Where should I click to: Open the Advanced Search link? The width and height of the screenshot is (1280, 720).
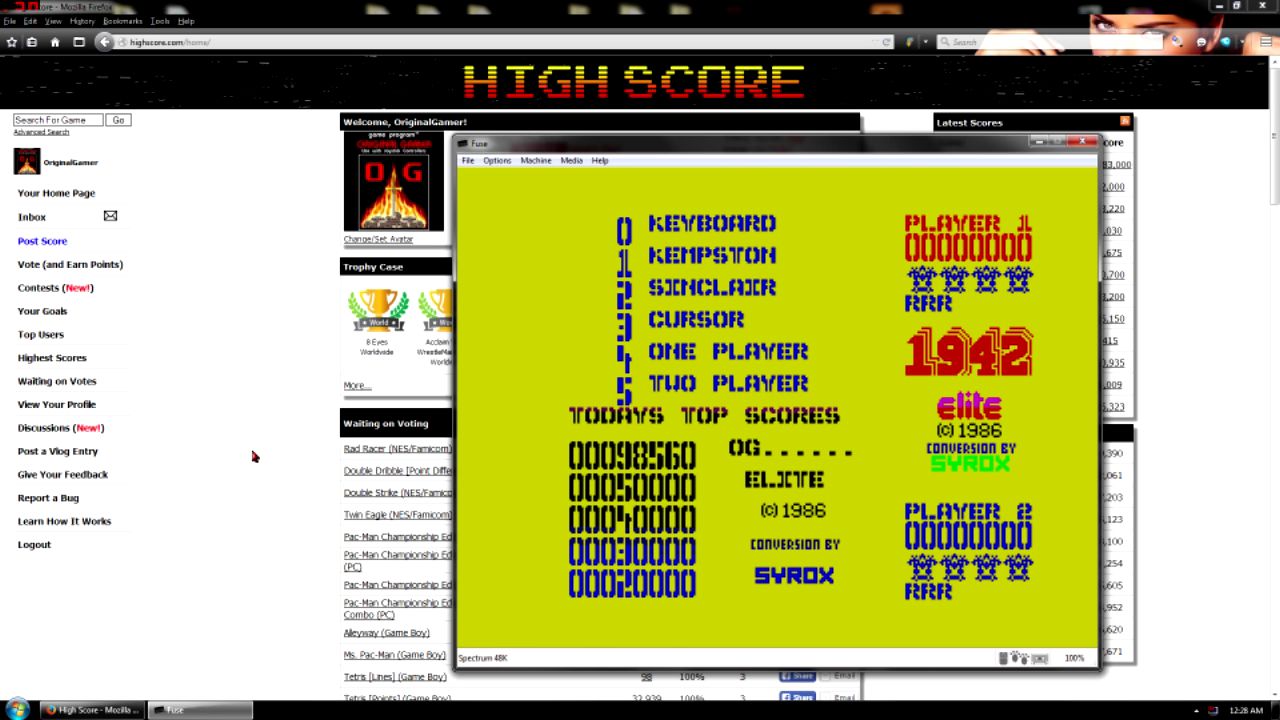[41, 132]
